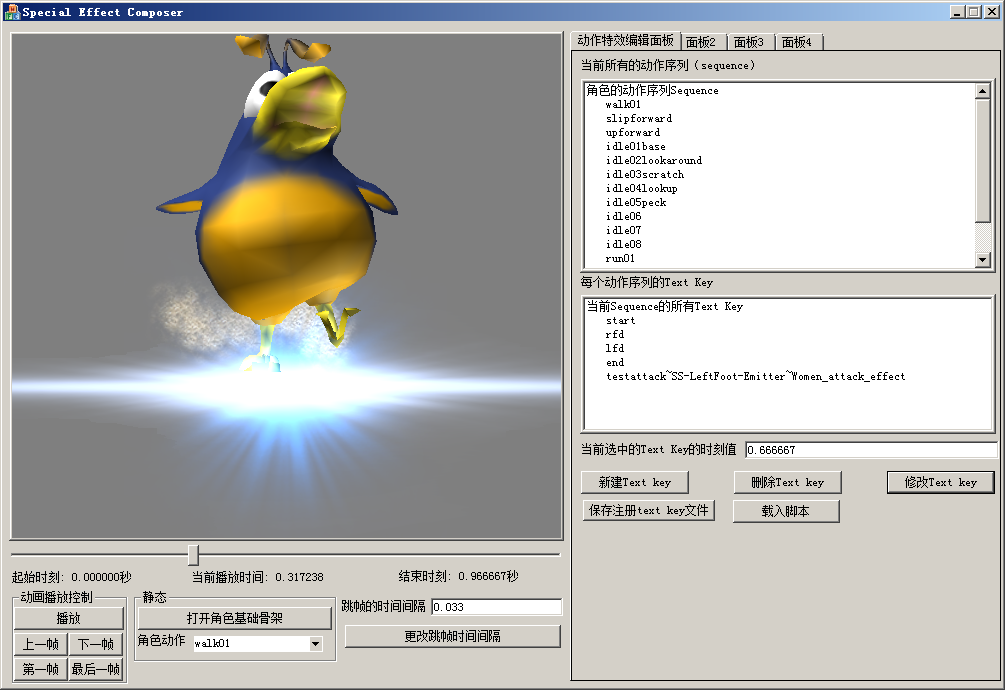The image size is (1005, 690).
Task: Advance with the 下一帧 button
Action: coord(96,644)
